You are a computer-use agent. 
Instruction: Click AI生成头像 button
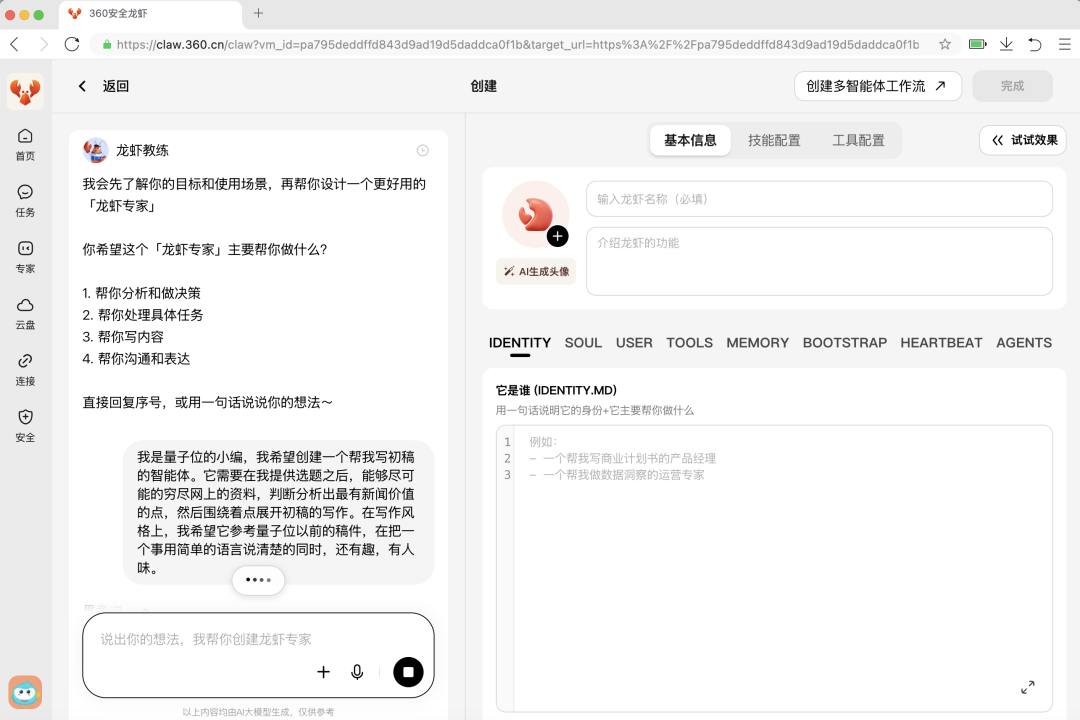click(536, 271)
